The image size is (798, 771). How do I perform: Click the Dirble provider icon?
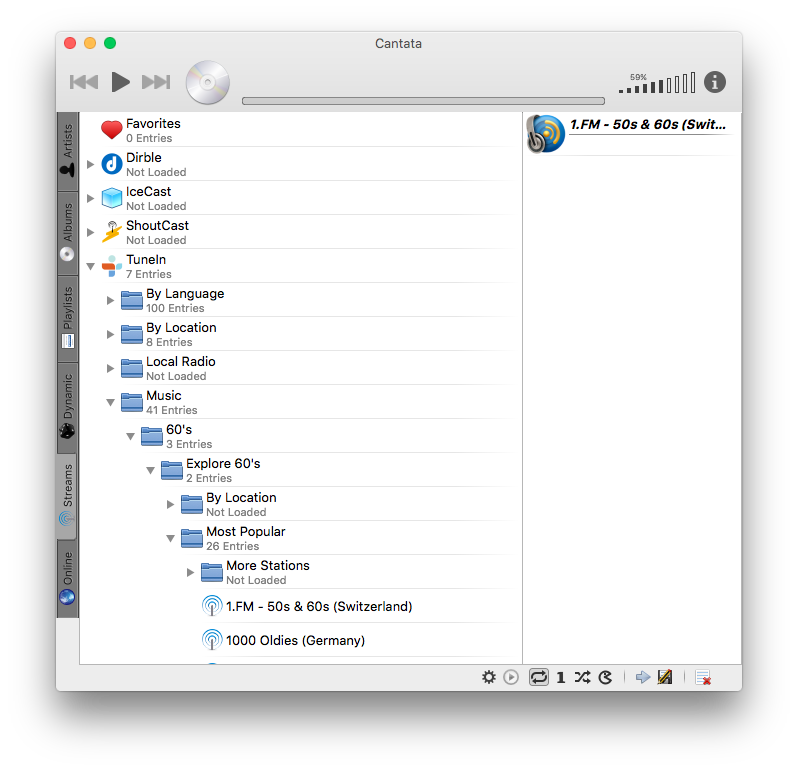(x=111, y=164)
